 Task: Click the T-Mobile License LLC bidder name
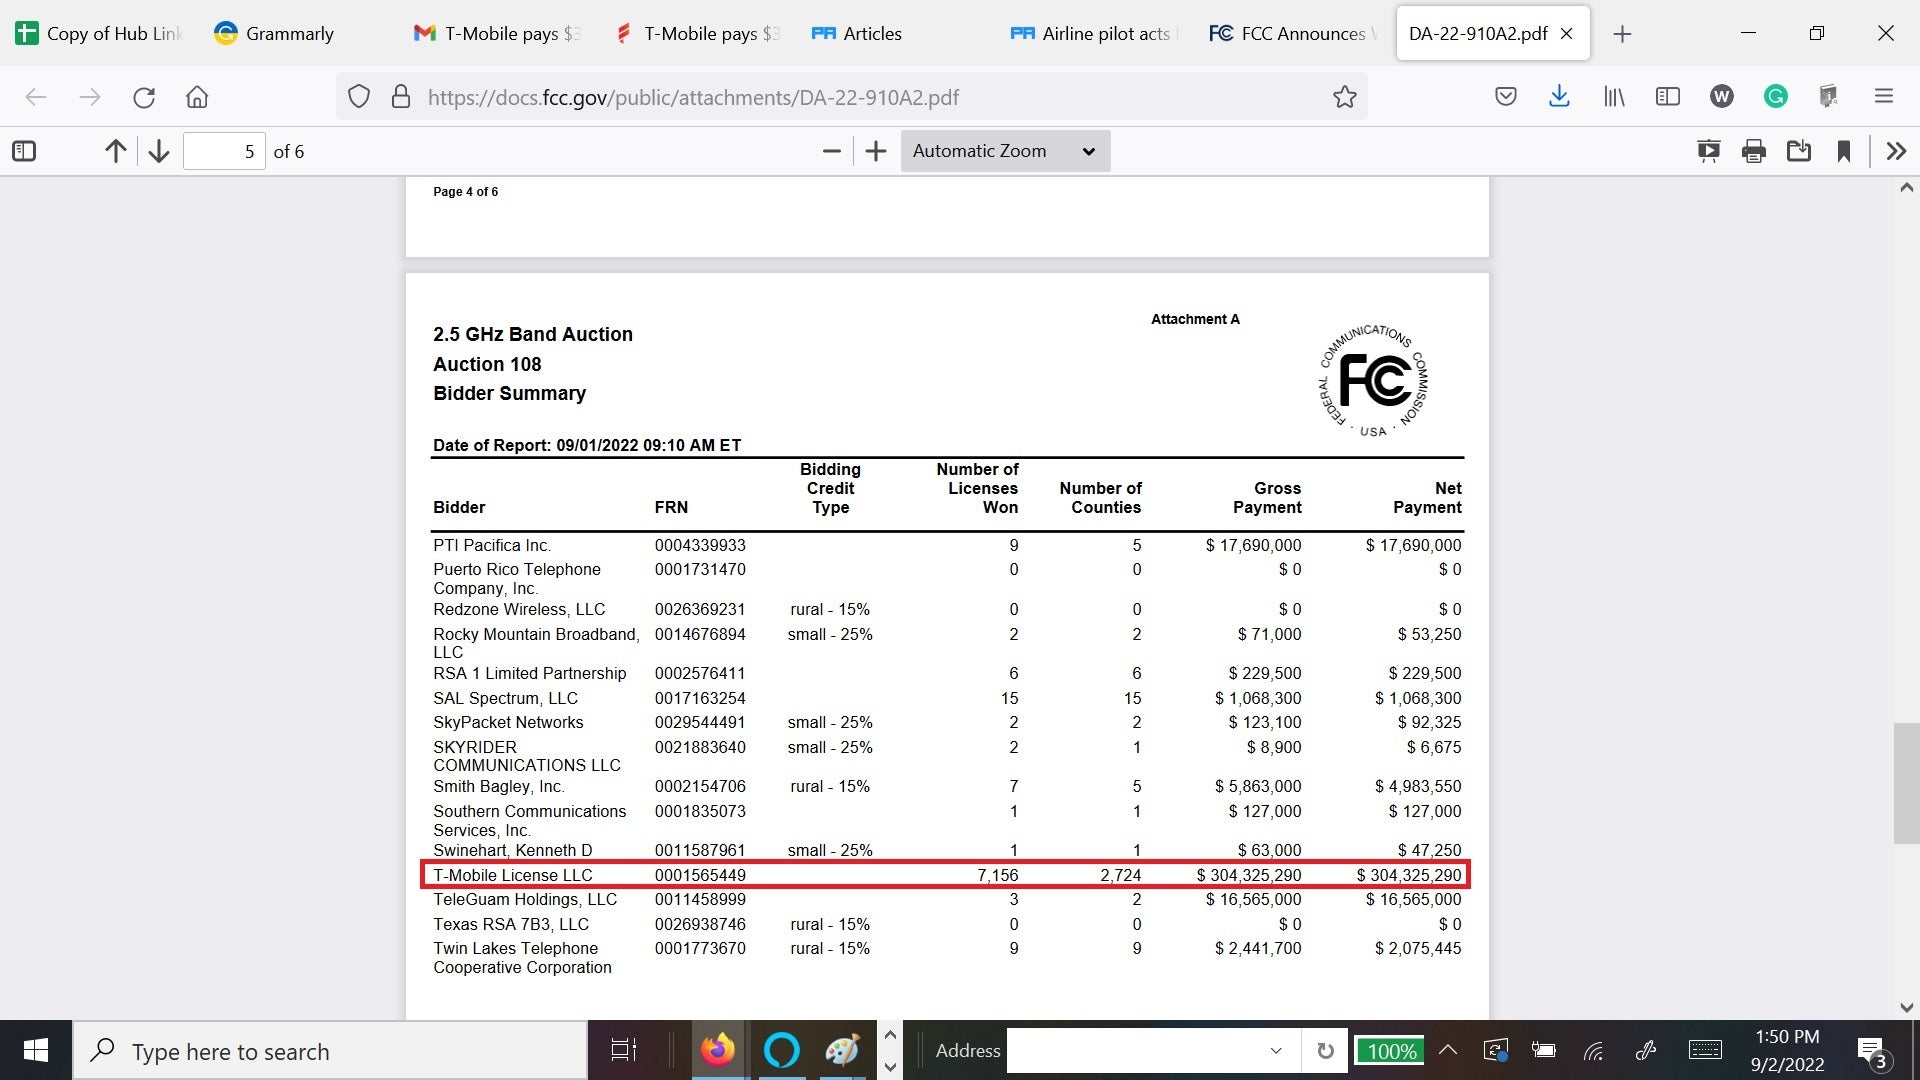(x=512, y=875)
